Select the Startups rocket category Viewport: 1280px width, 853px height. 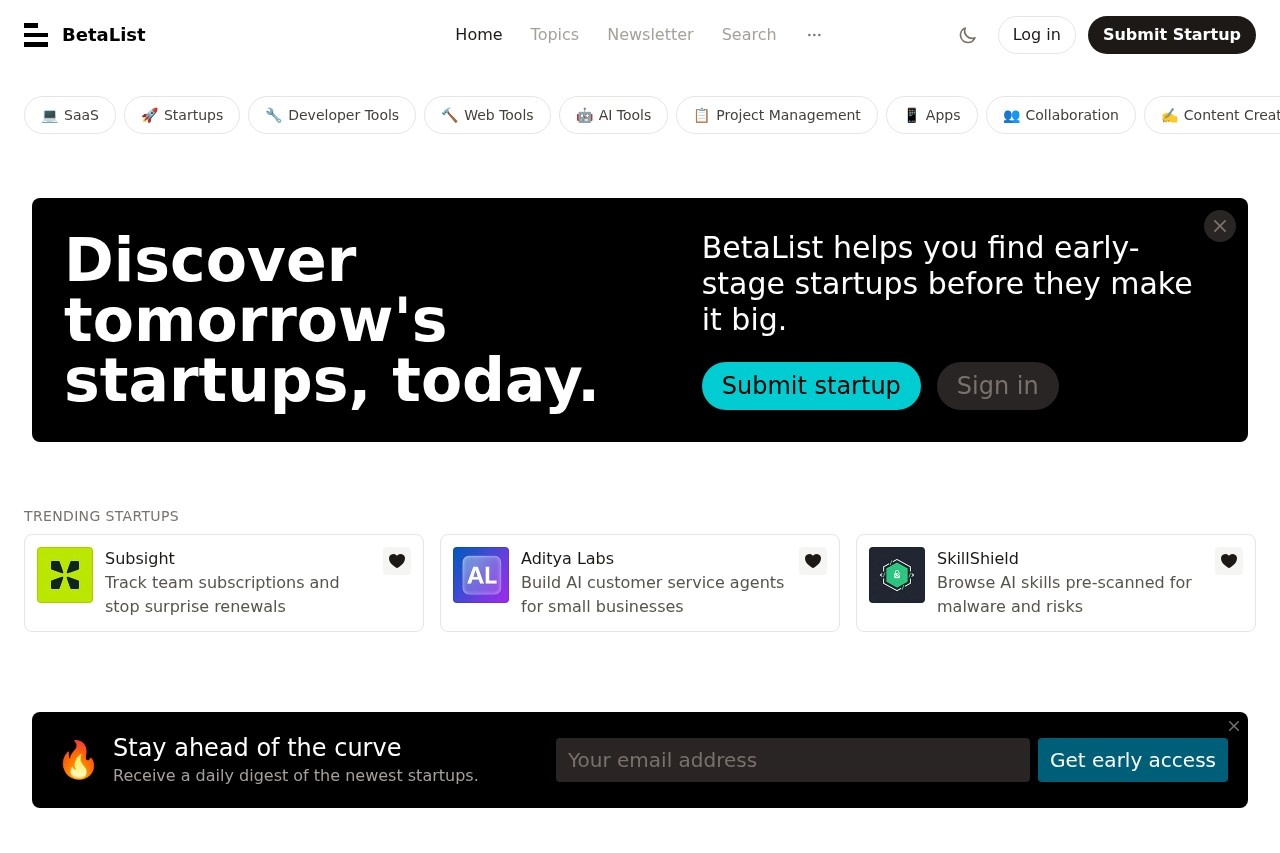tap(181, 115)
